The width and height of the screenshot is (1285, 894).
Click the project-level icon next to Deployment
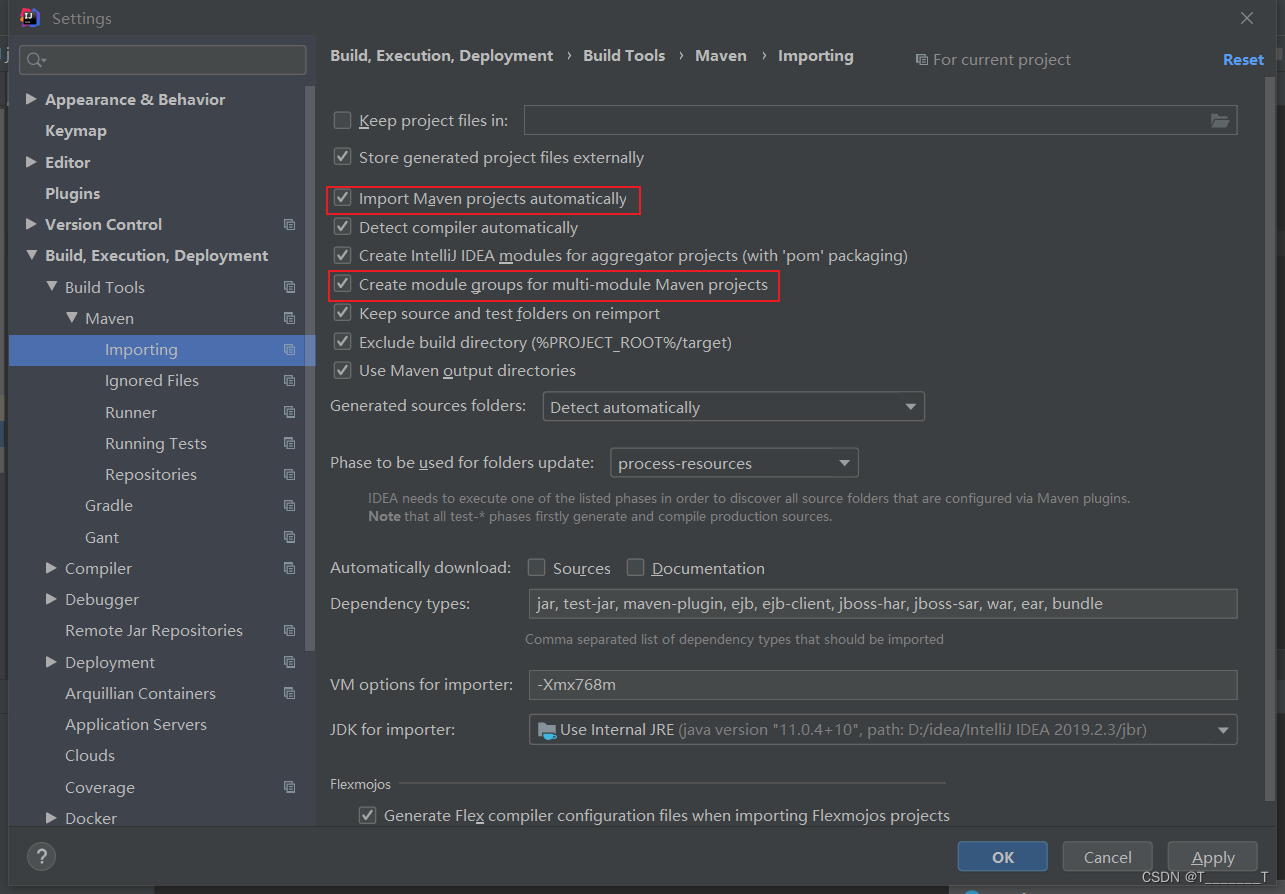pos(289,662)
